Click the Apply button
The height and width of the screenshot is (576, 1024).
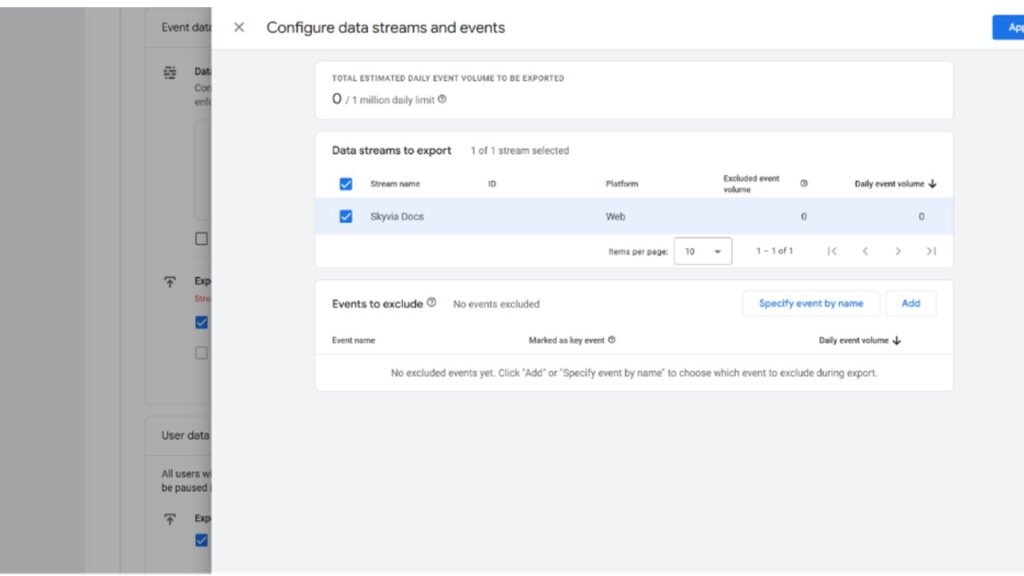(1008, 27)
